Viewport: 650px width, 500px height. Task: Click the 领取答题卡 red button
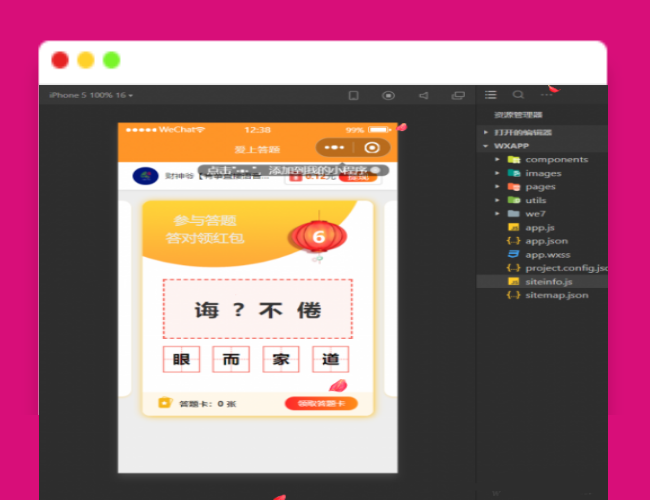coord(321,403)
